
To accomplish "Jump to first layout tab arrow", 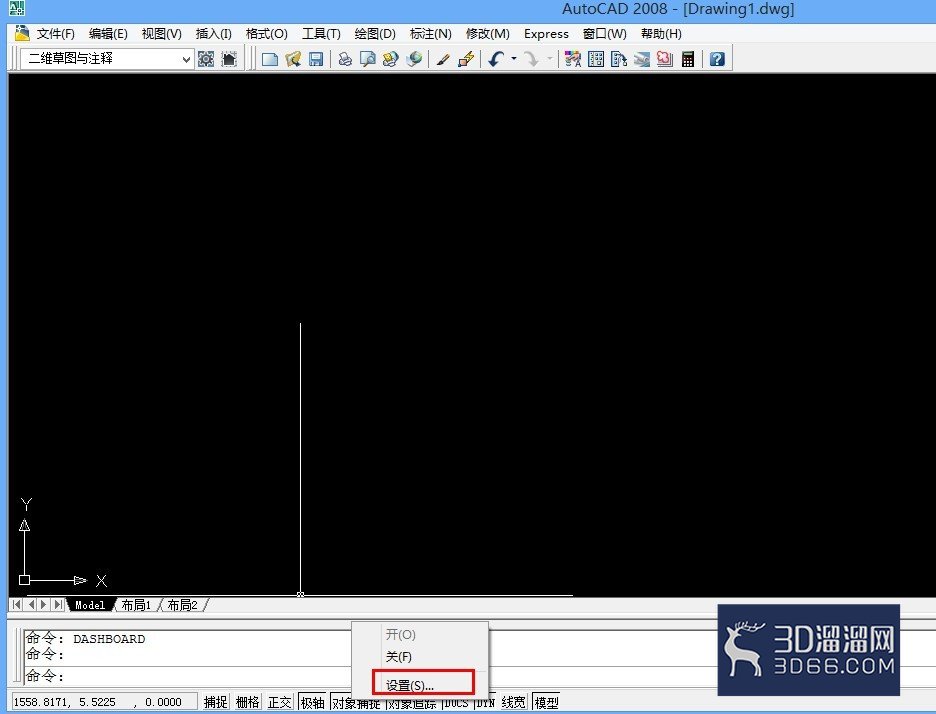I will [x=17, y=604].
